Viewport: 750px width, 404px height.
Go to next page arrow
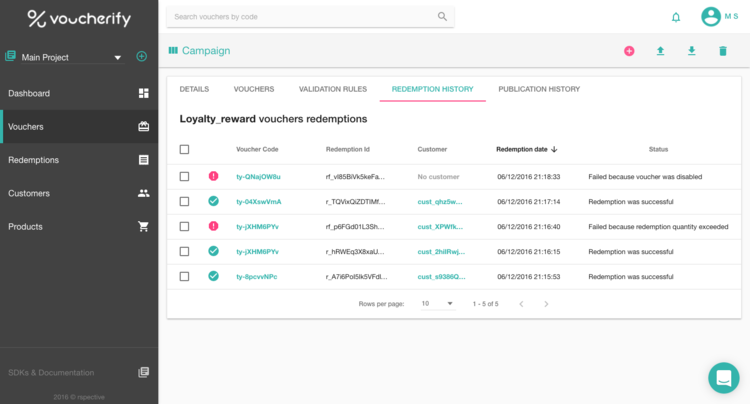point(546,304)
